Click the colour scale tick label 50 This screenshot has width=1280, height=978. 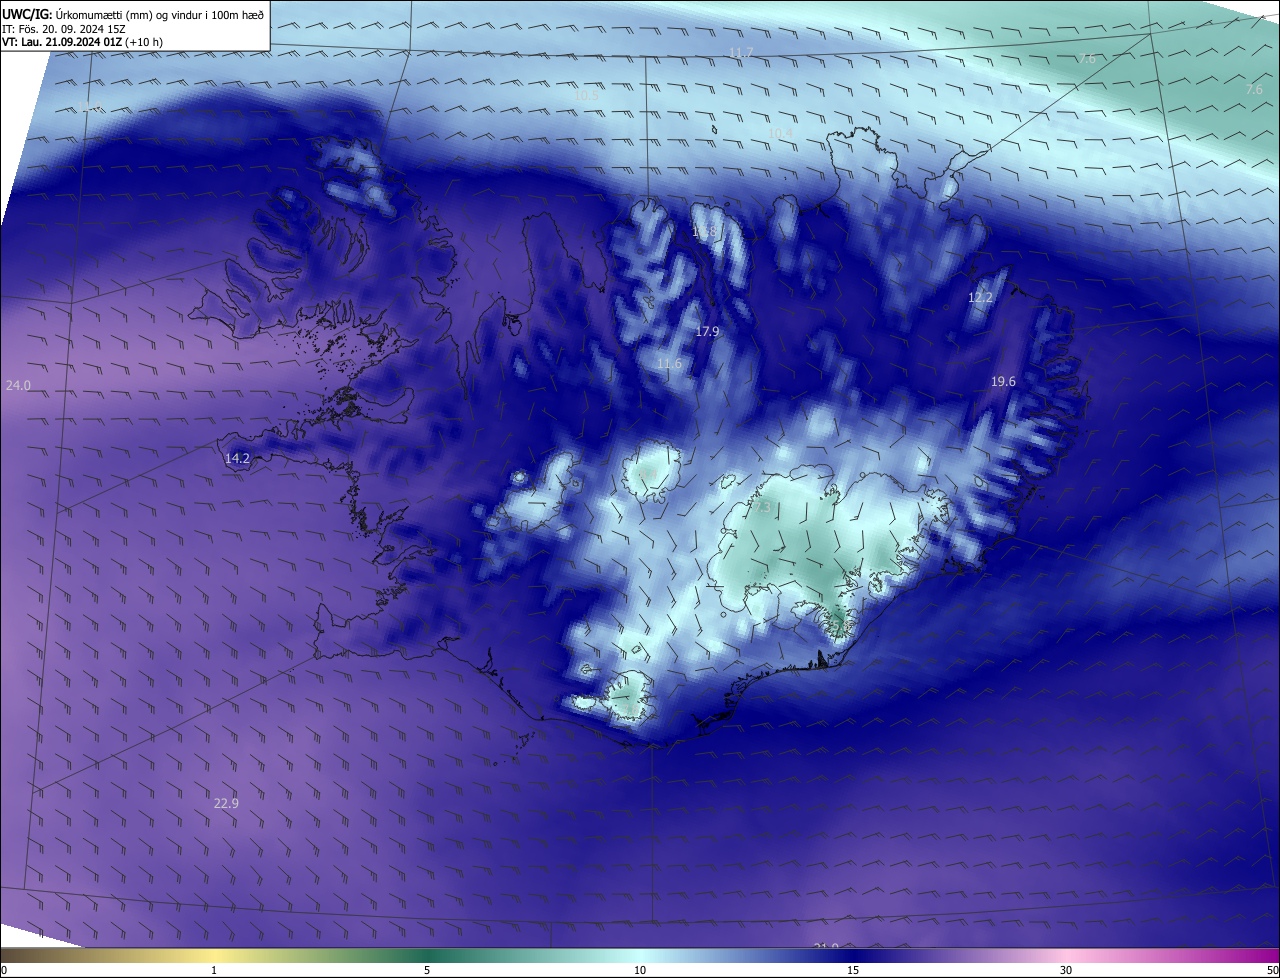1272,970
